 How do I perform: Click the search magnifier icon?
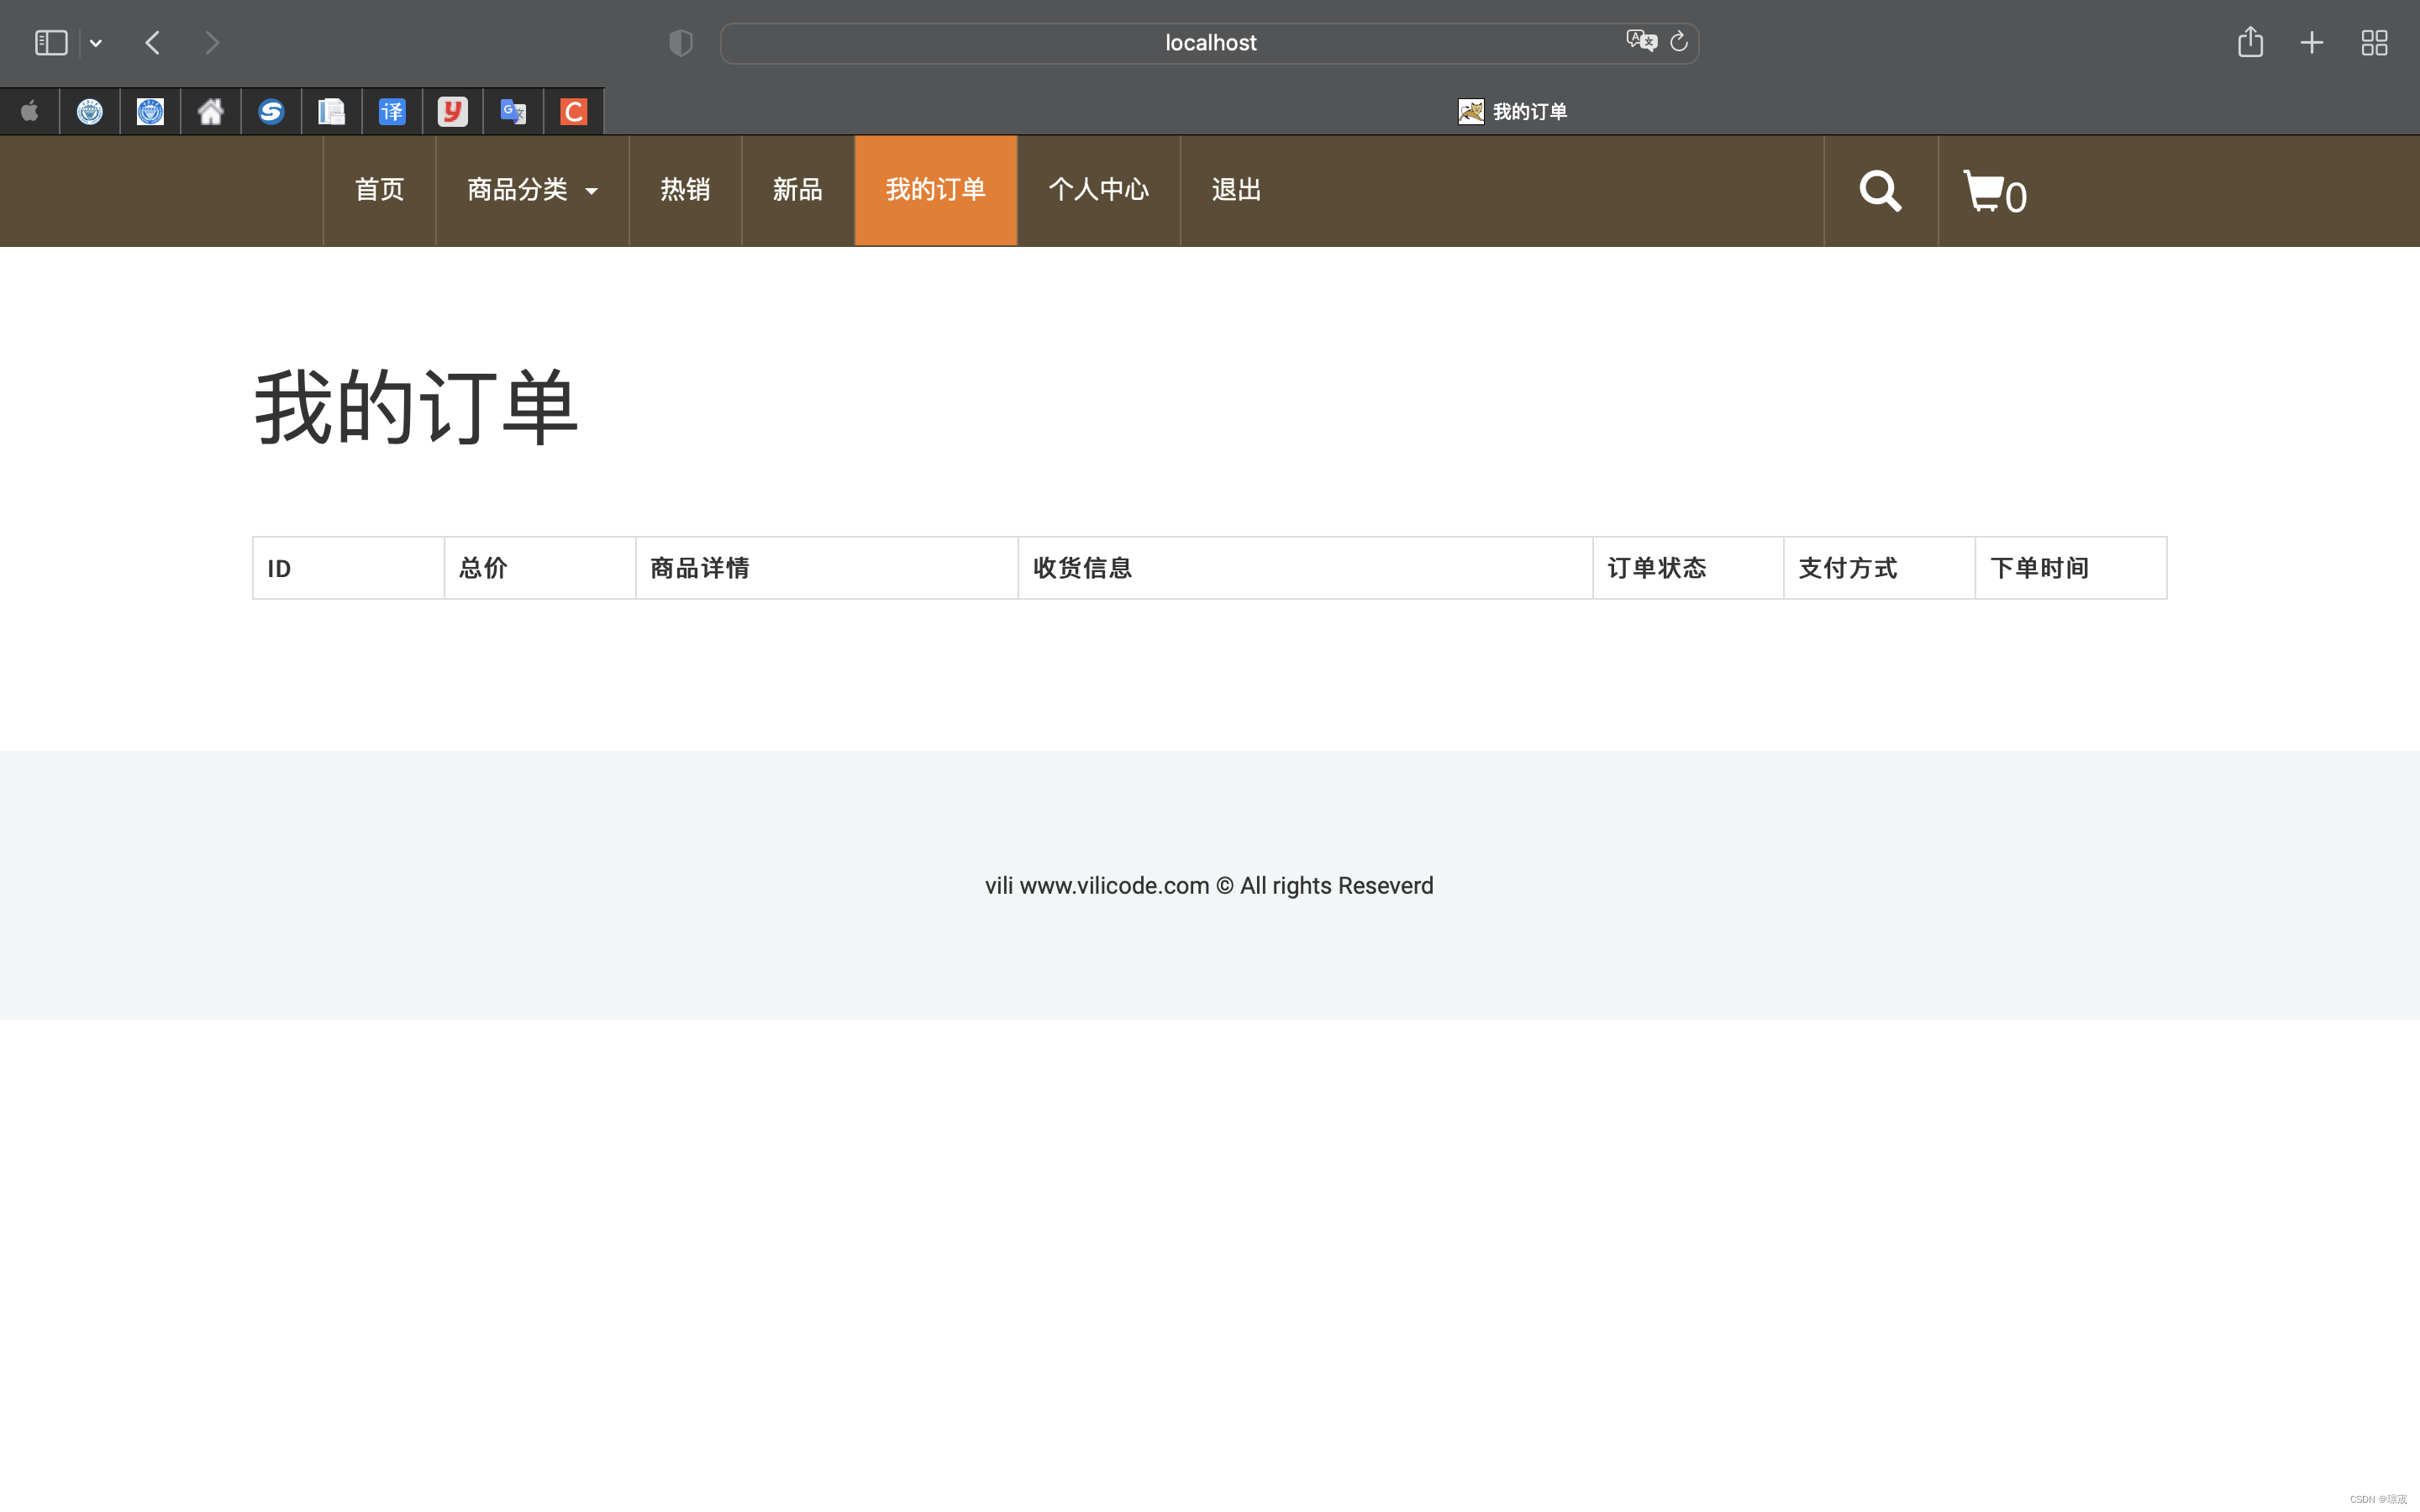(1879, 191)
